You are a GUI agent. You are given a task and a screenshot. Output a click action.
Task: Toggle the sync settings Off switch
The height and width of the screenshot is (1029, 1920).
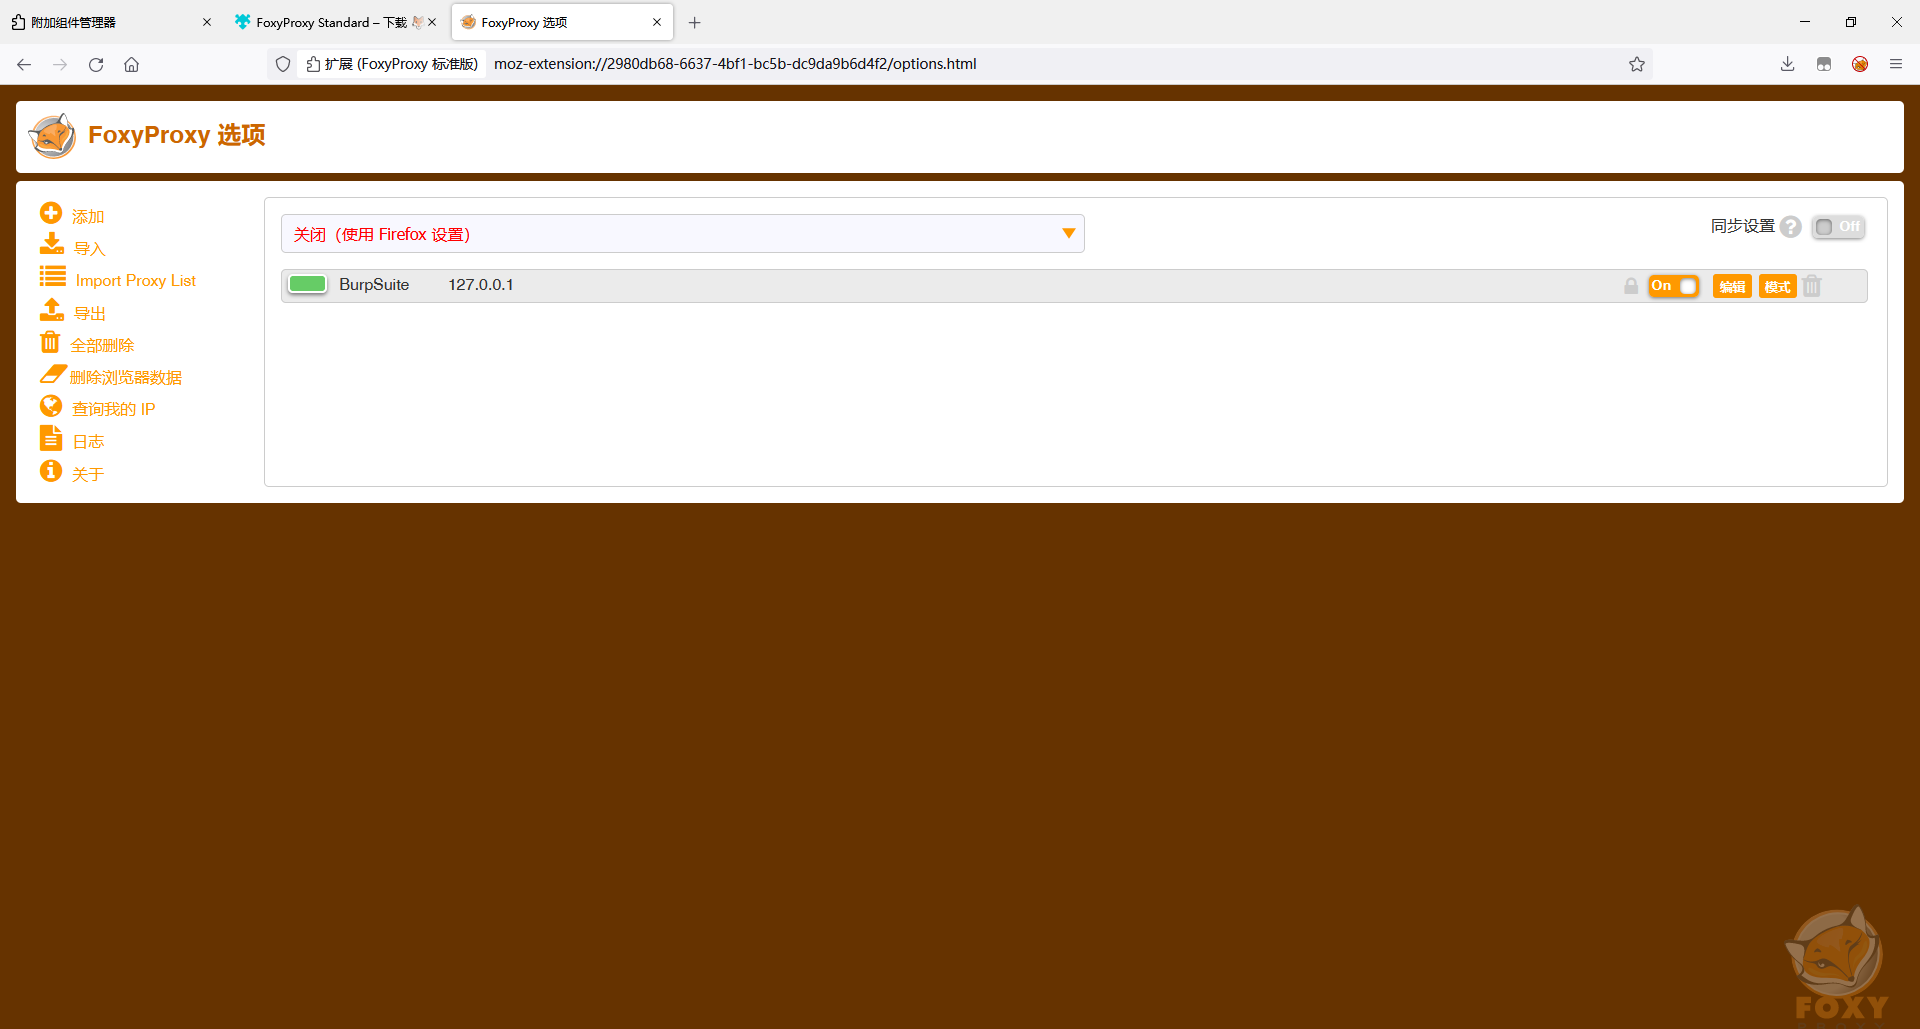(x=1838, y=227)
